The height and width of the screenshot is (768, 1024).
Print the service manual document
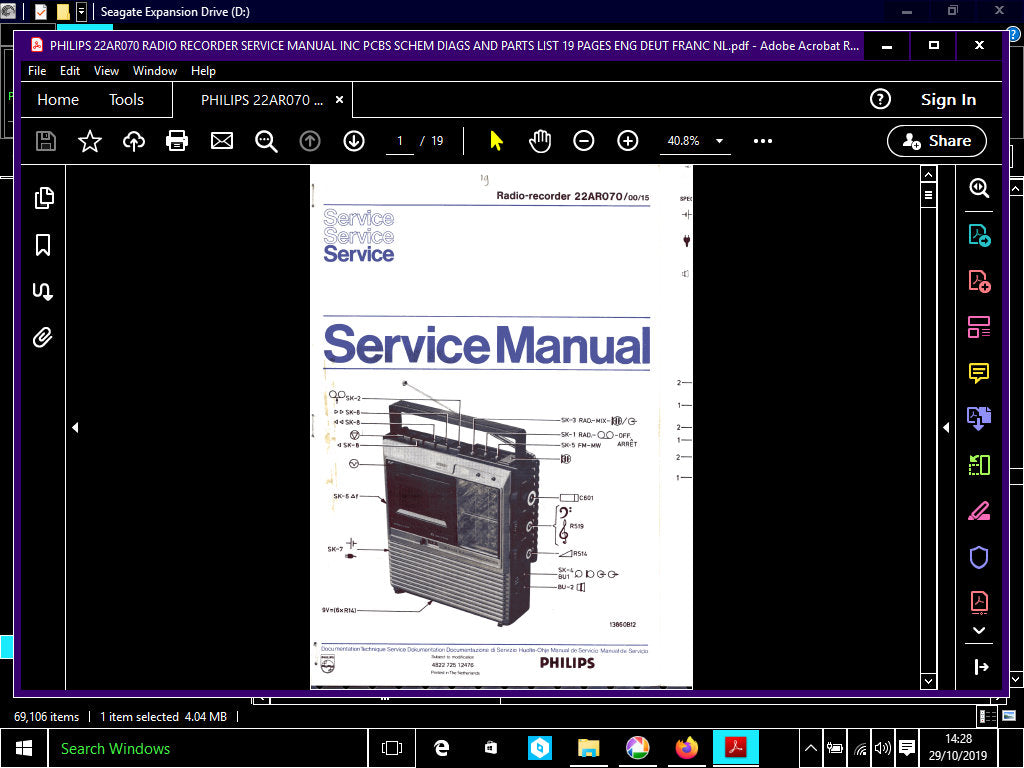177,141
